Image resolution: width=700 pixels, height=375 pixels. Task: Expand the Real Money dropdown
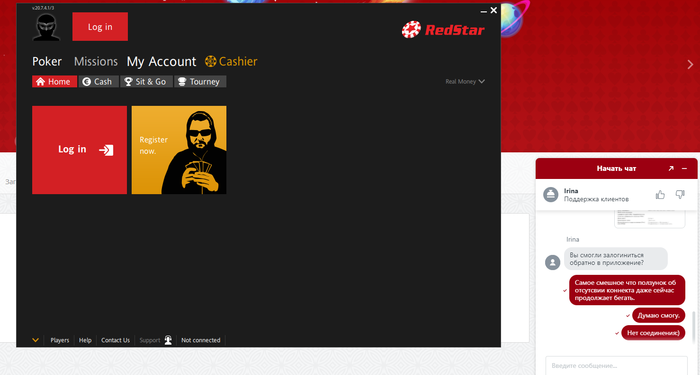click(465, 81)
